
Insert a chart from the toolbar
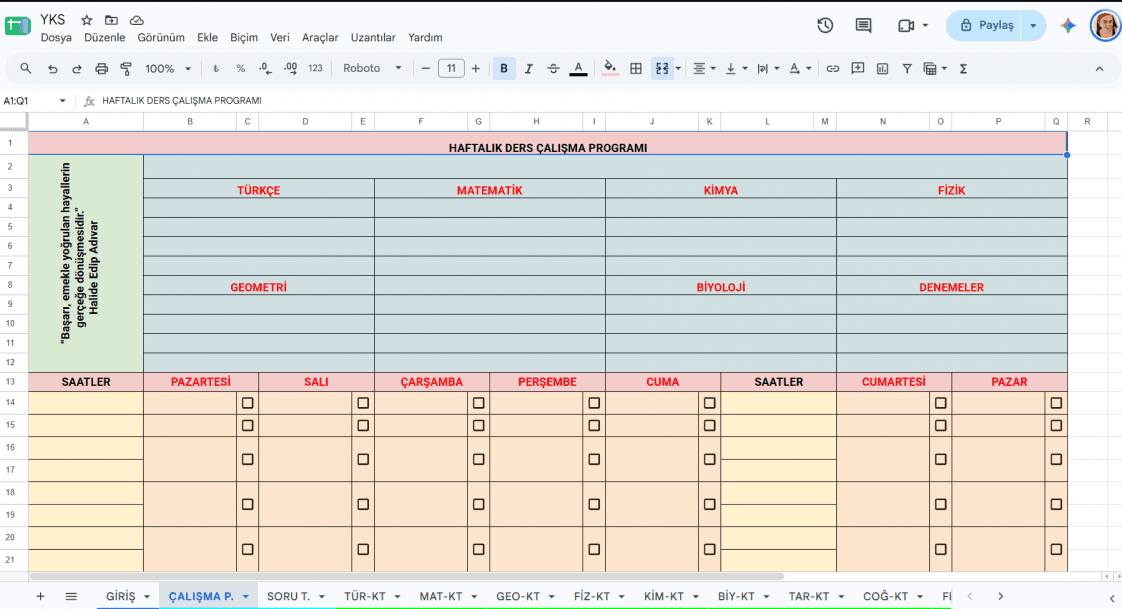882,69
